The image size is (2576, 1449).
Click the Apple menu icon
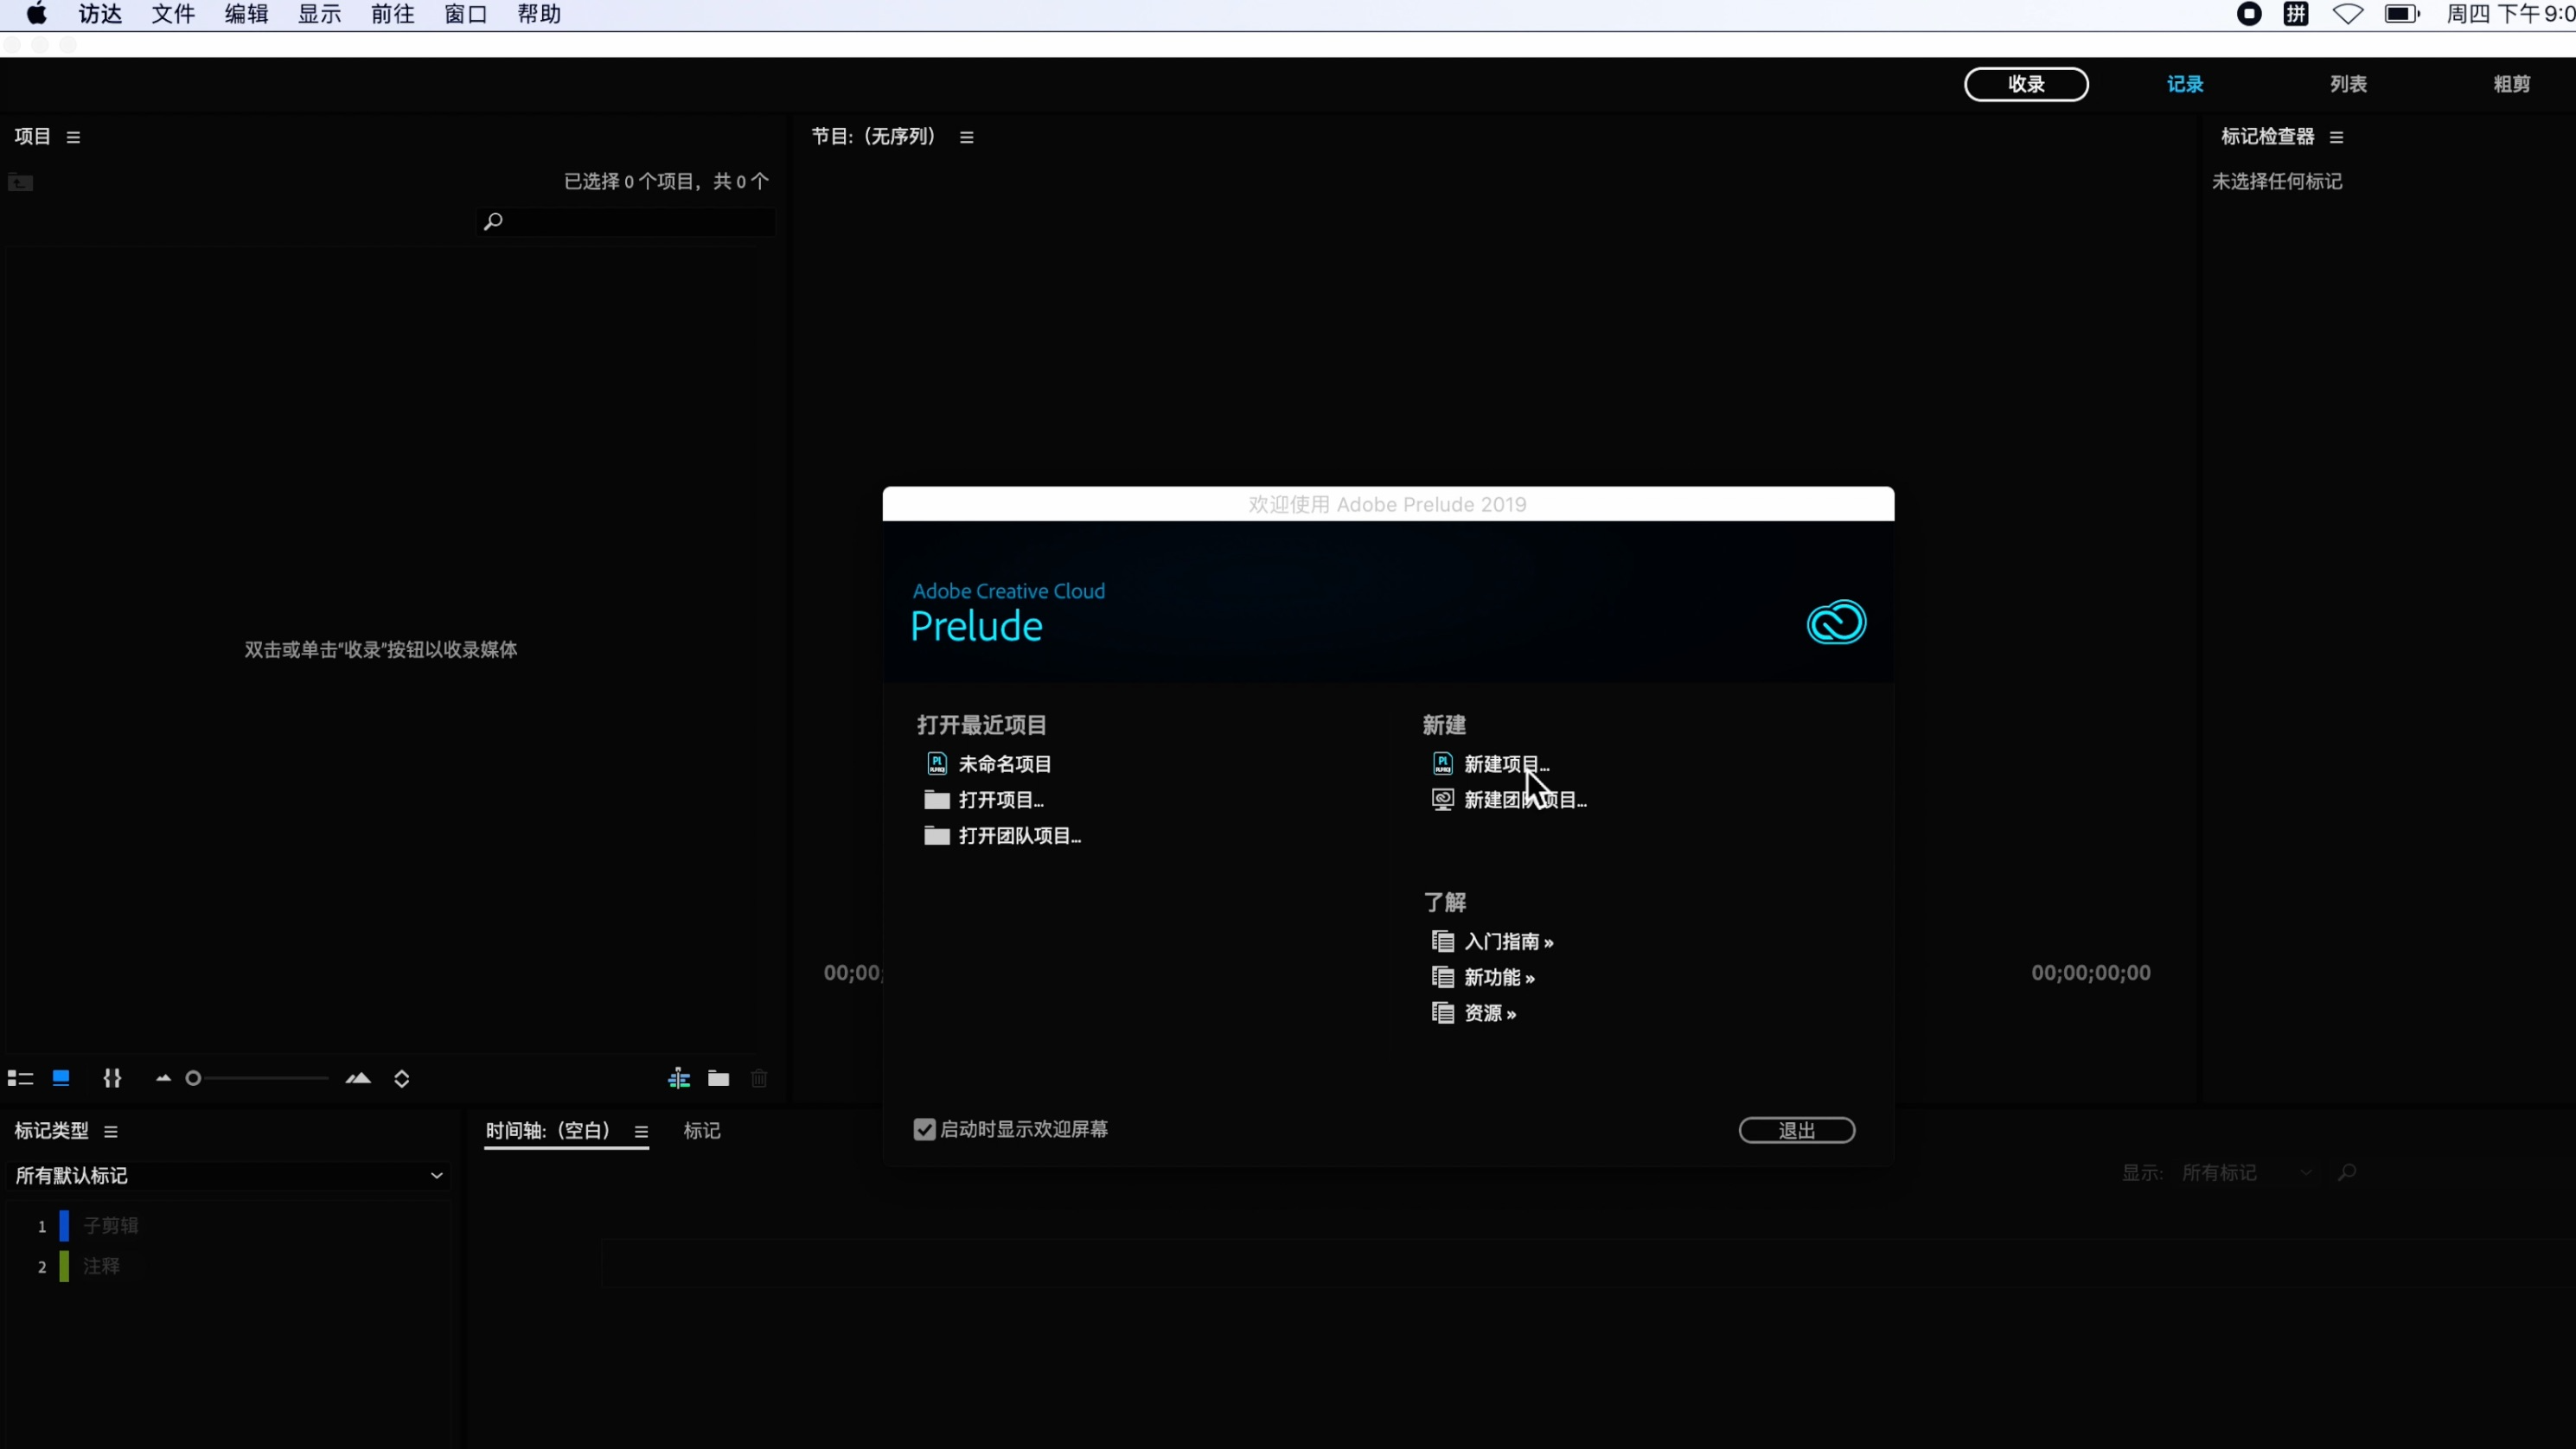point(37,14)
